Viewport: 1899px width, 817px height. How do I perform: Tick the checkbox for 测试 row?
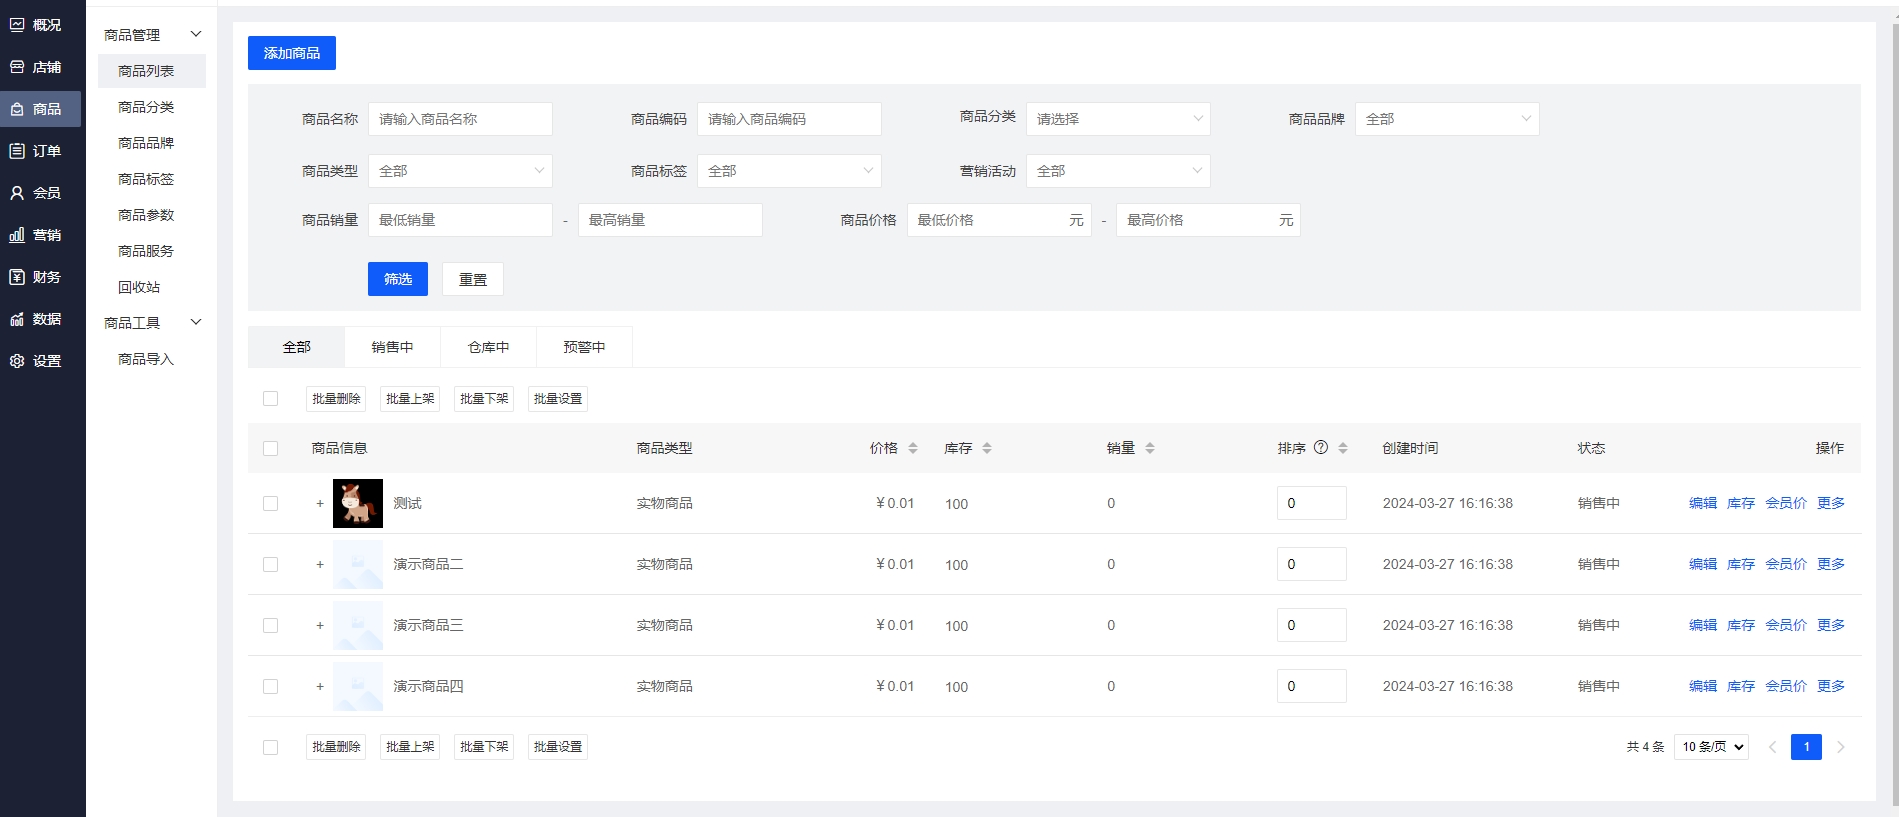click(x=270, y=503)
